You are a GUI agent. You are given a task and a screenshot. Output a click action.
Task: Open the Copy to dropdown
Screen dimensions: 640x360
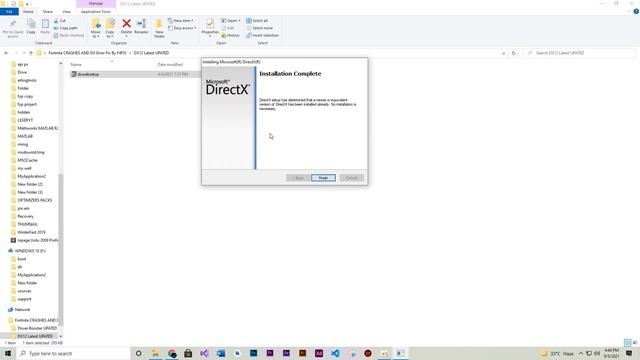pyautogui.click(x=110, y=29)
